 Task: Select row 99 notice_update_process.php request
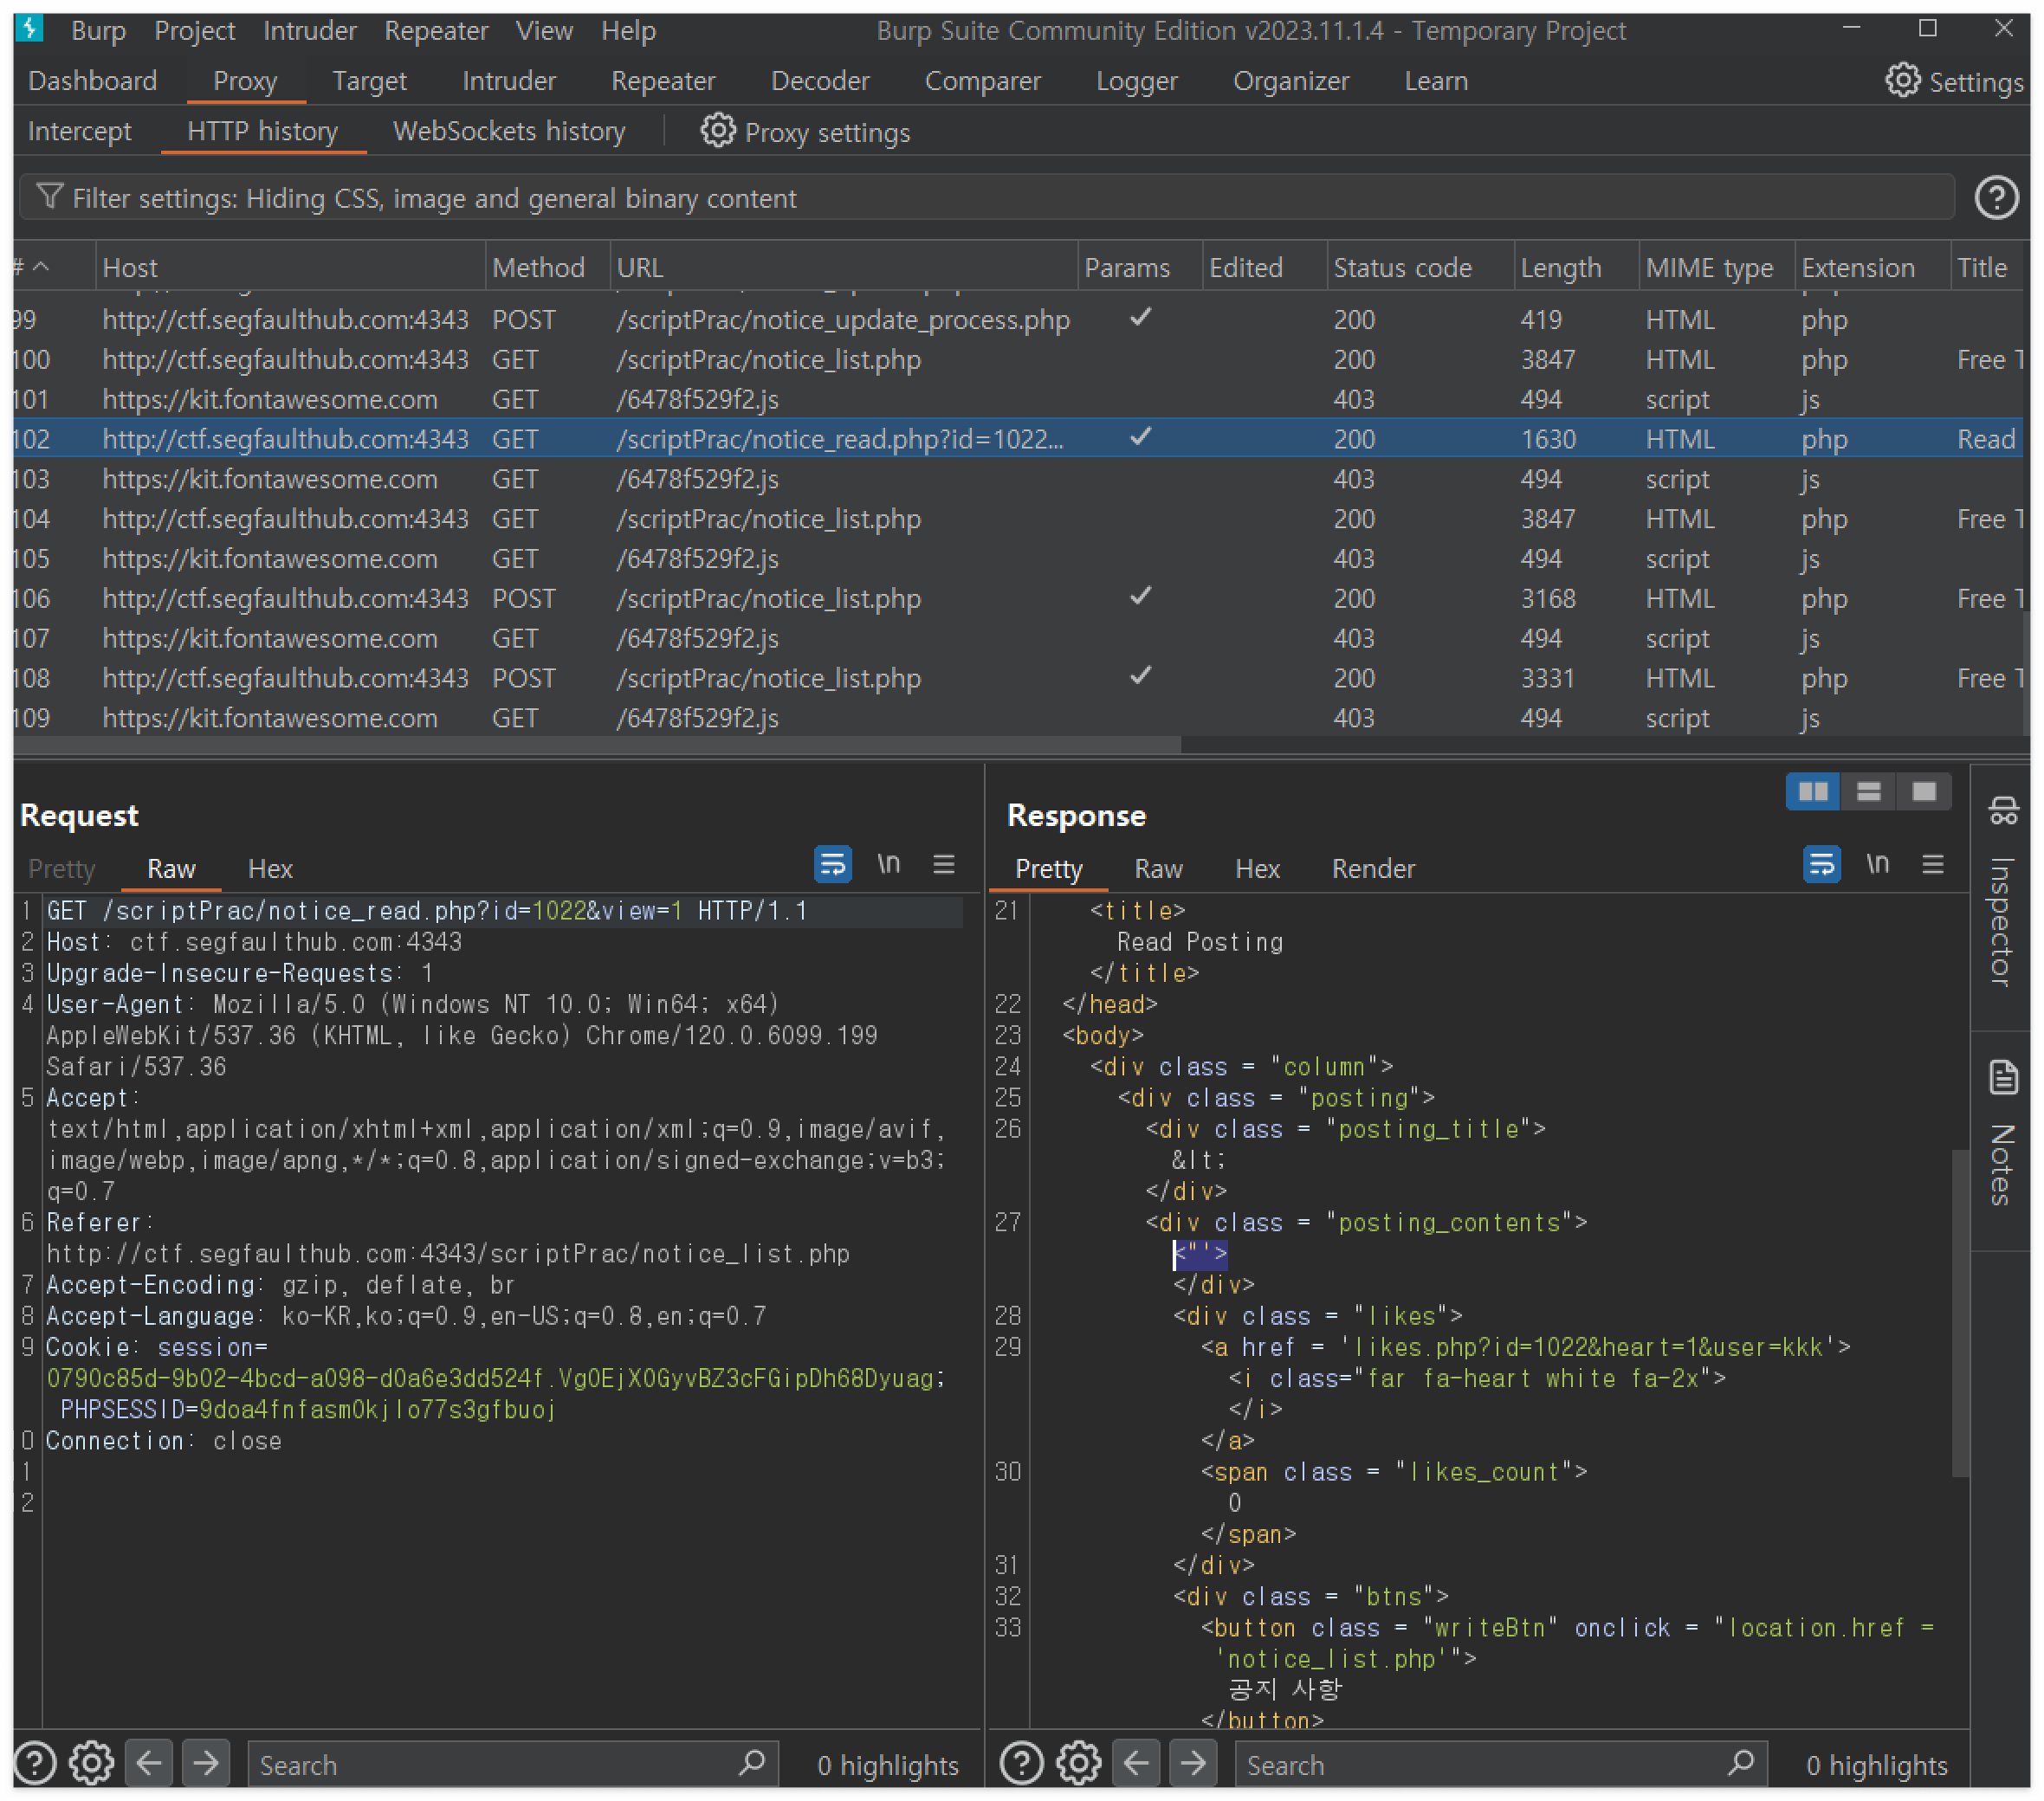1018,319
